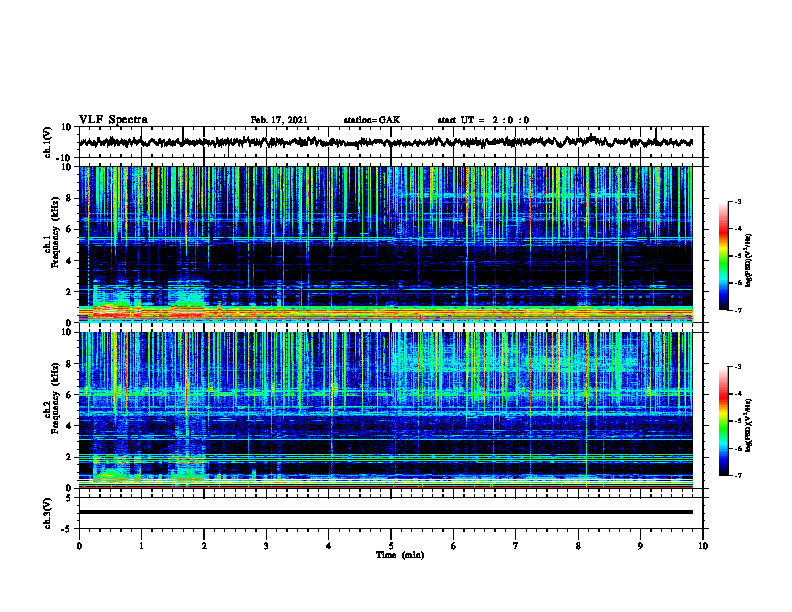Click the time axis tick label "6"

(x=454, y=546)
